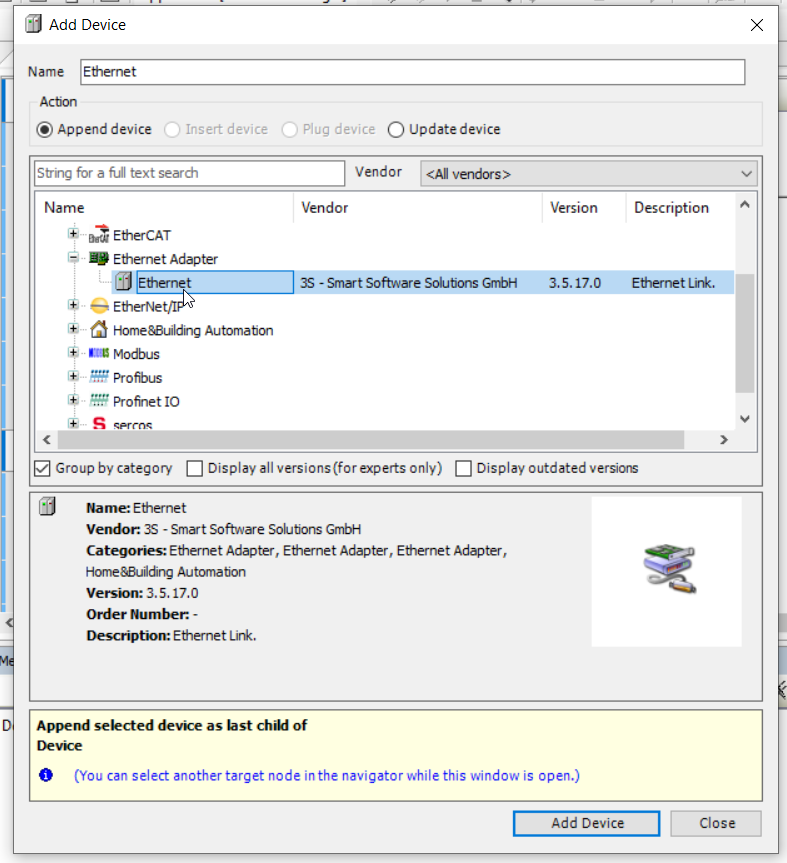Expand the Home&Building Automation node
787x863 pixels.
(x=73, y=328)
